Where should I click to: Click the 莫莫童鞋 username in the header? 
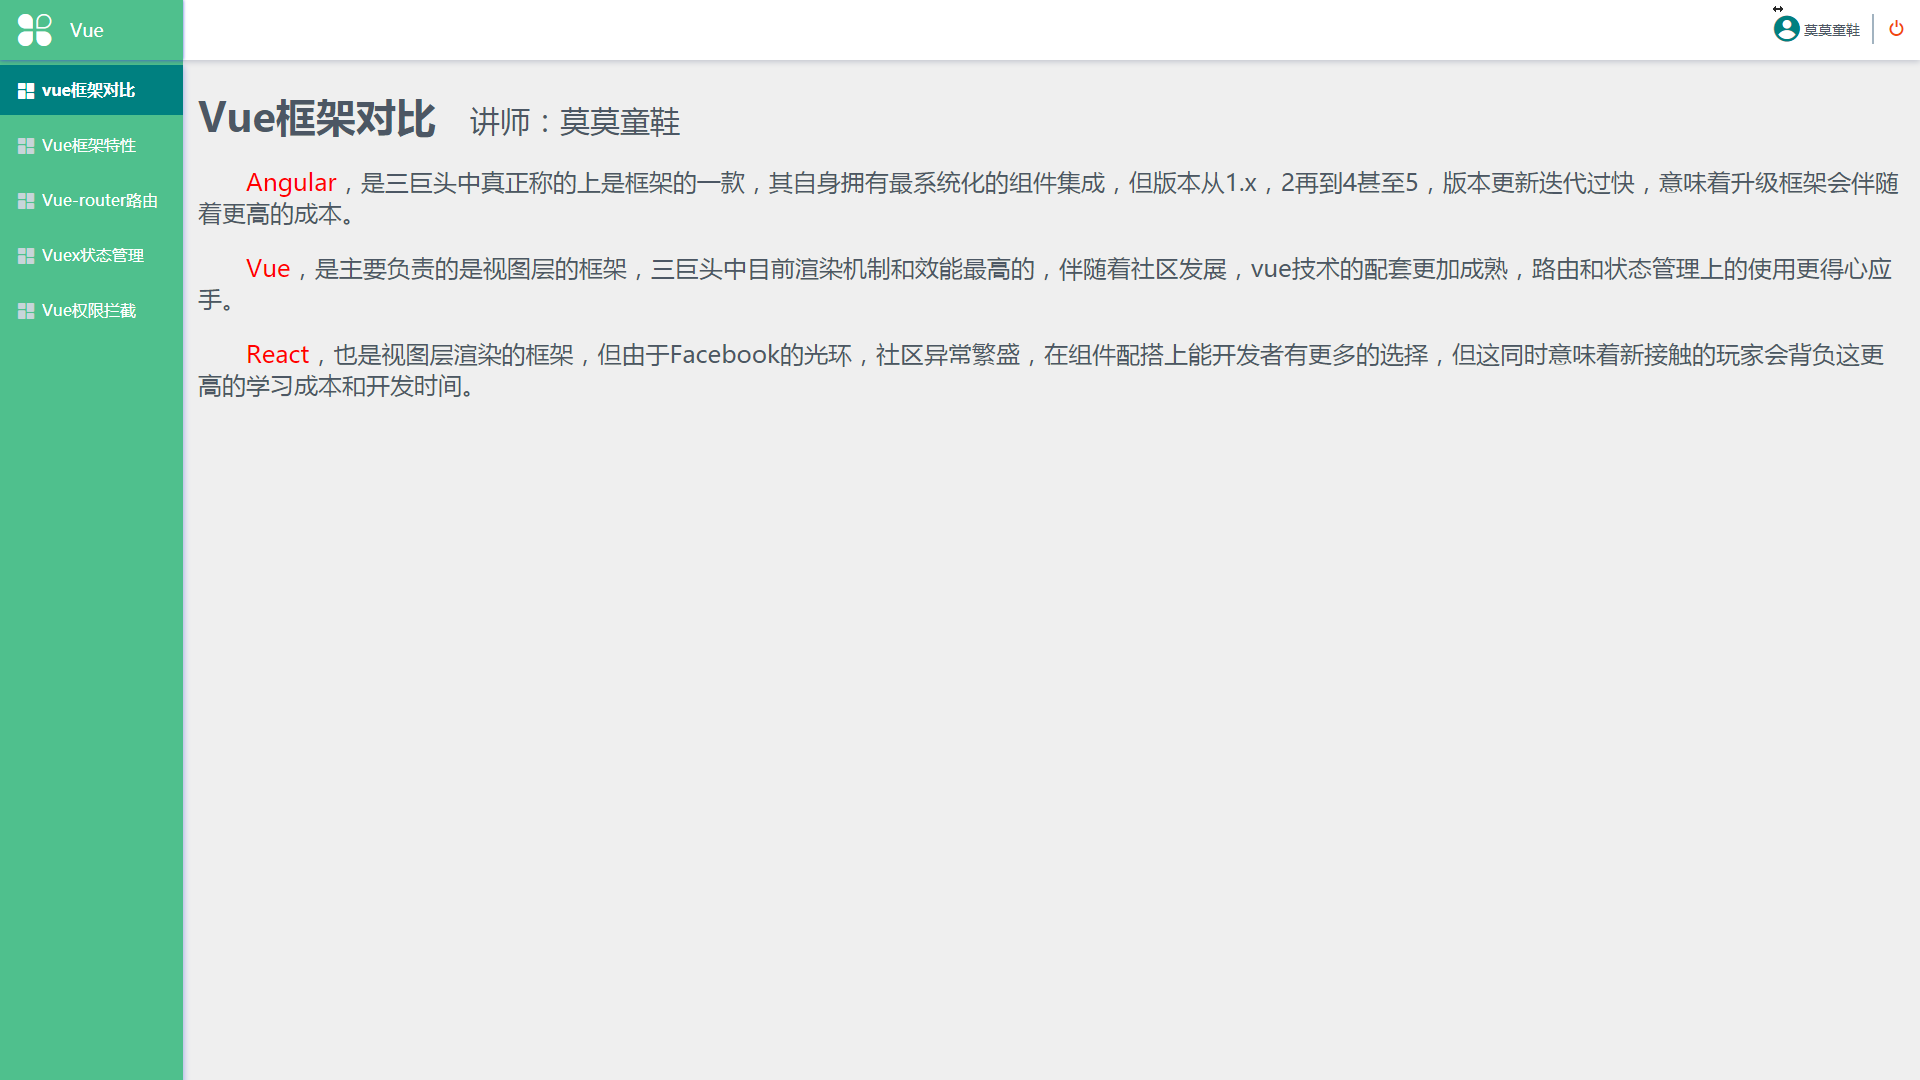[x=1833, y=29]
